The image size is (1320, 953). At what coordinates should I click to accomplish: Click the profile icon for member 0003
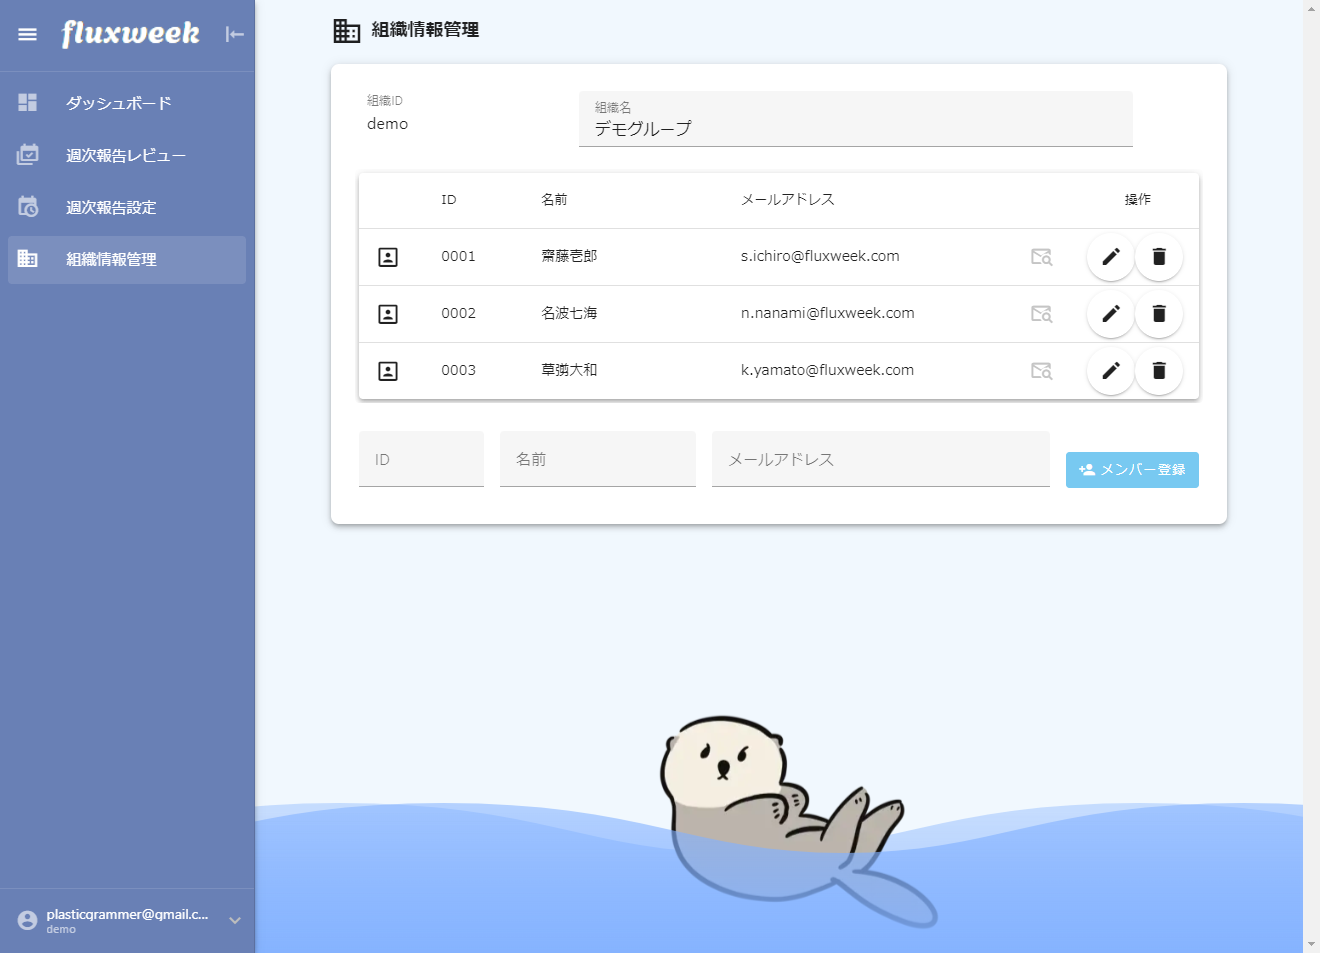tap(388, 371)
